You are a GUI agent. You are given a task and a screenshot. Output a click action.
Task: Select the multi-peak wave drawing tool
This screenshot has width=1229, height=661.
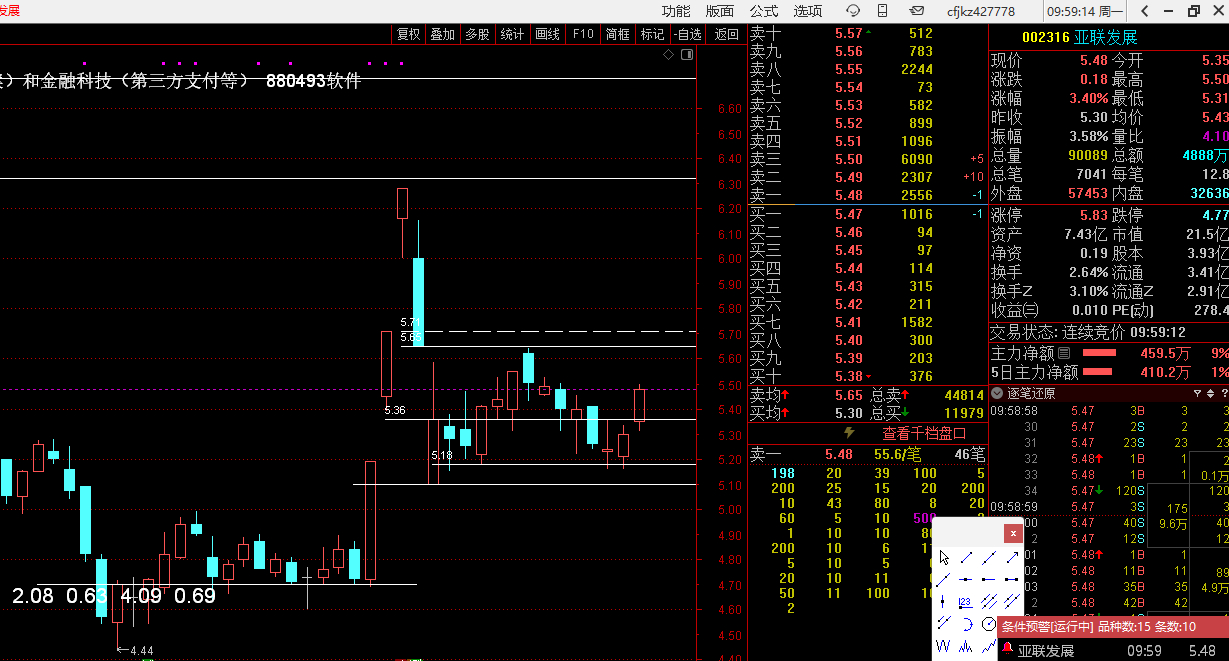pos(966,646)
